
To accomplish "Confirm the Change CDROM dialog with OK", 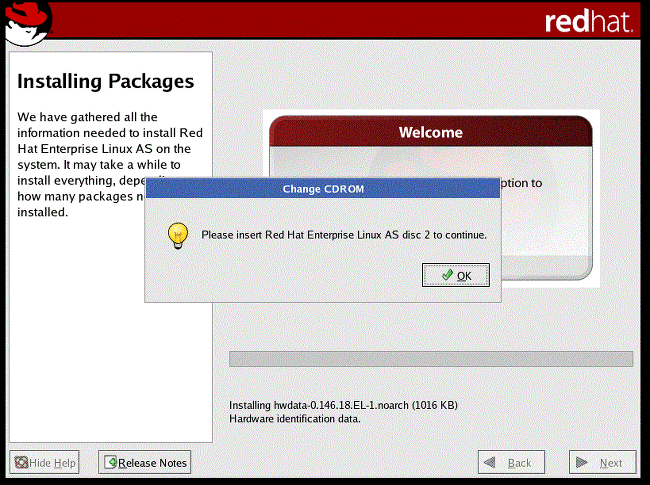I will 456,275.
